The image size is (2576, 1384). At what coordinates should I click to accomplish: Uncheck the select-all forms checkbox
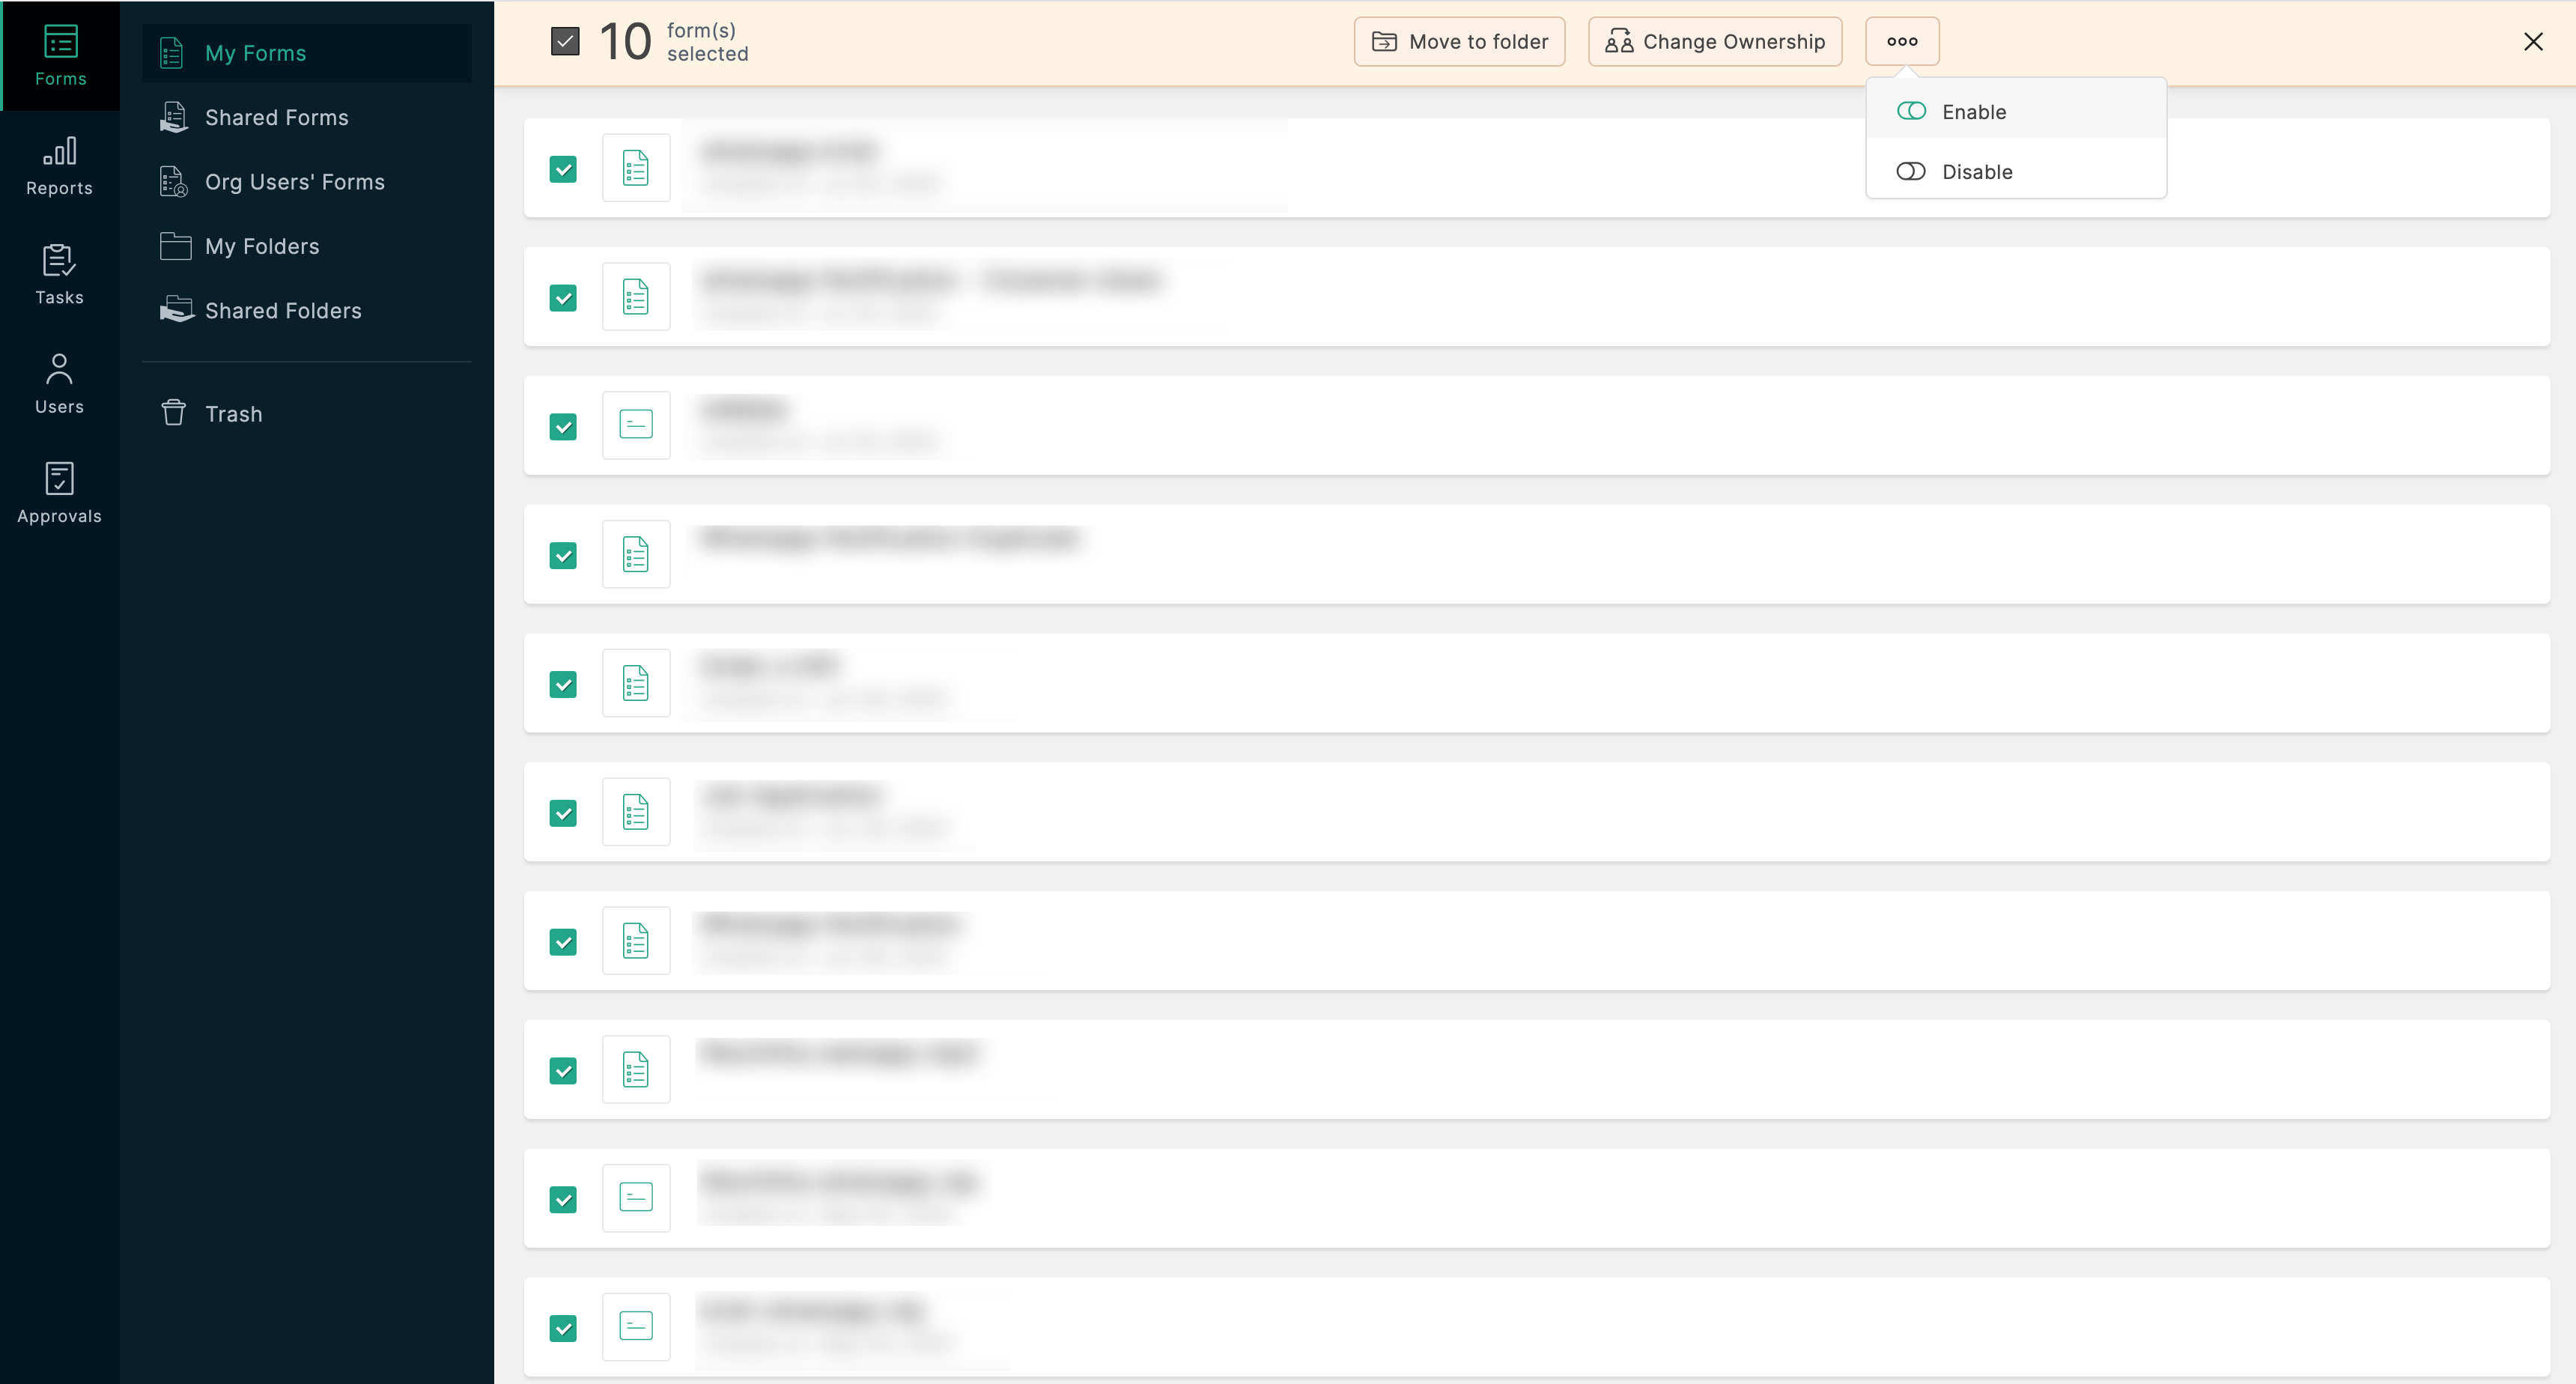(x=565, y=42)
